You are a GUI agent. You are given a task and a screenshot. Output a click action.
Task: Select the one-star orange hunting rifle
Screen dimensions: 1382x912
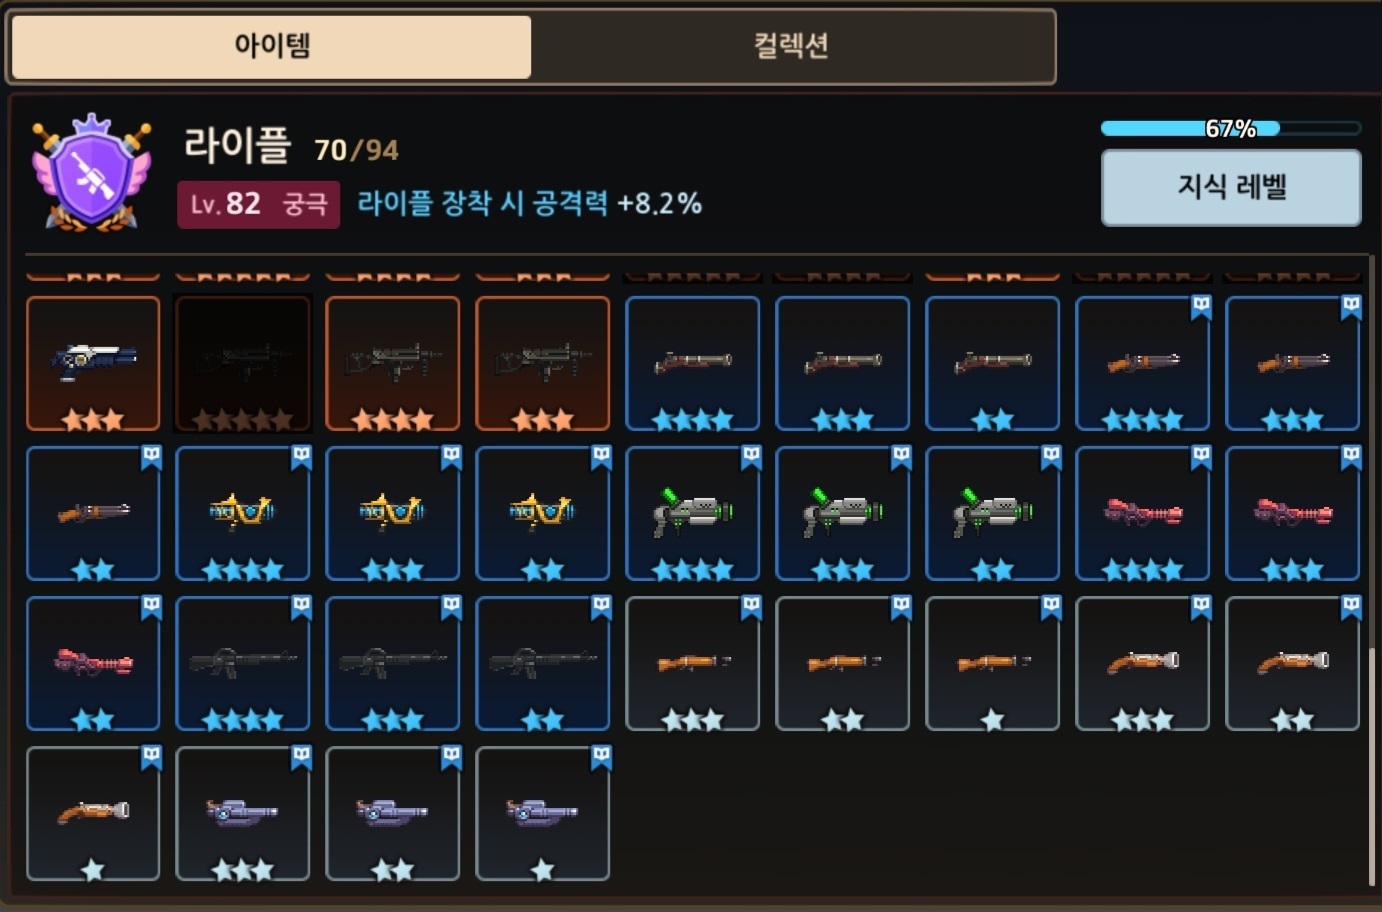coord(993,664)
